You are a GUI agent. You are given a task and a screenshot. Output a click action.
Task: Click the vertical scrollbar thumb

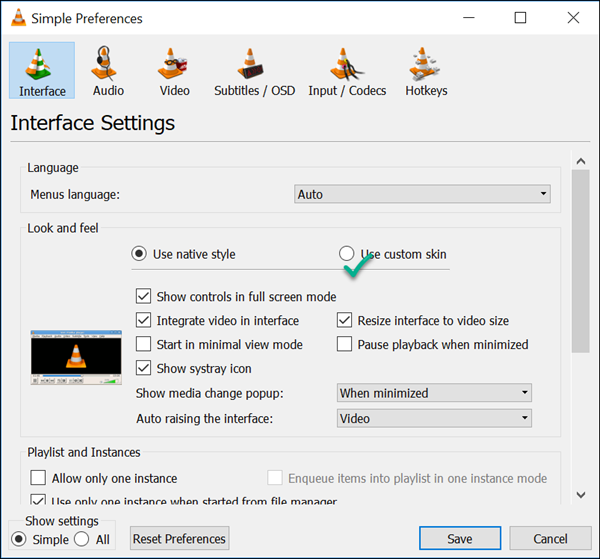580,261
